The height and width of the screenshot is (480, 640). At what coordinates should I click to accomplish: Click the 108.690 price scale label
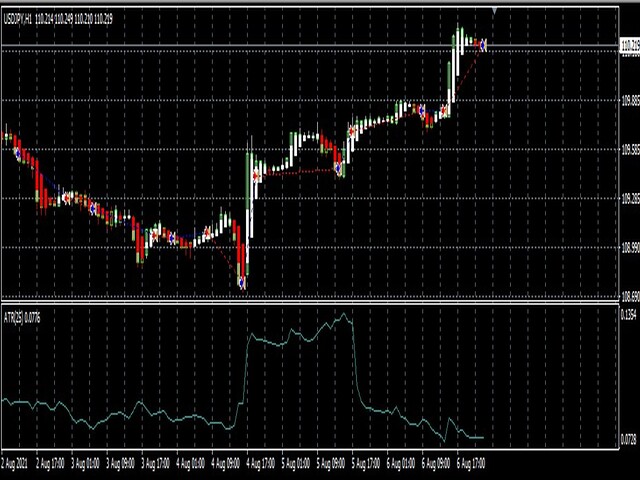pos(631,297)
